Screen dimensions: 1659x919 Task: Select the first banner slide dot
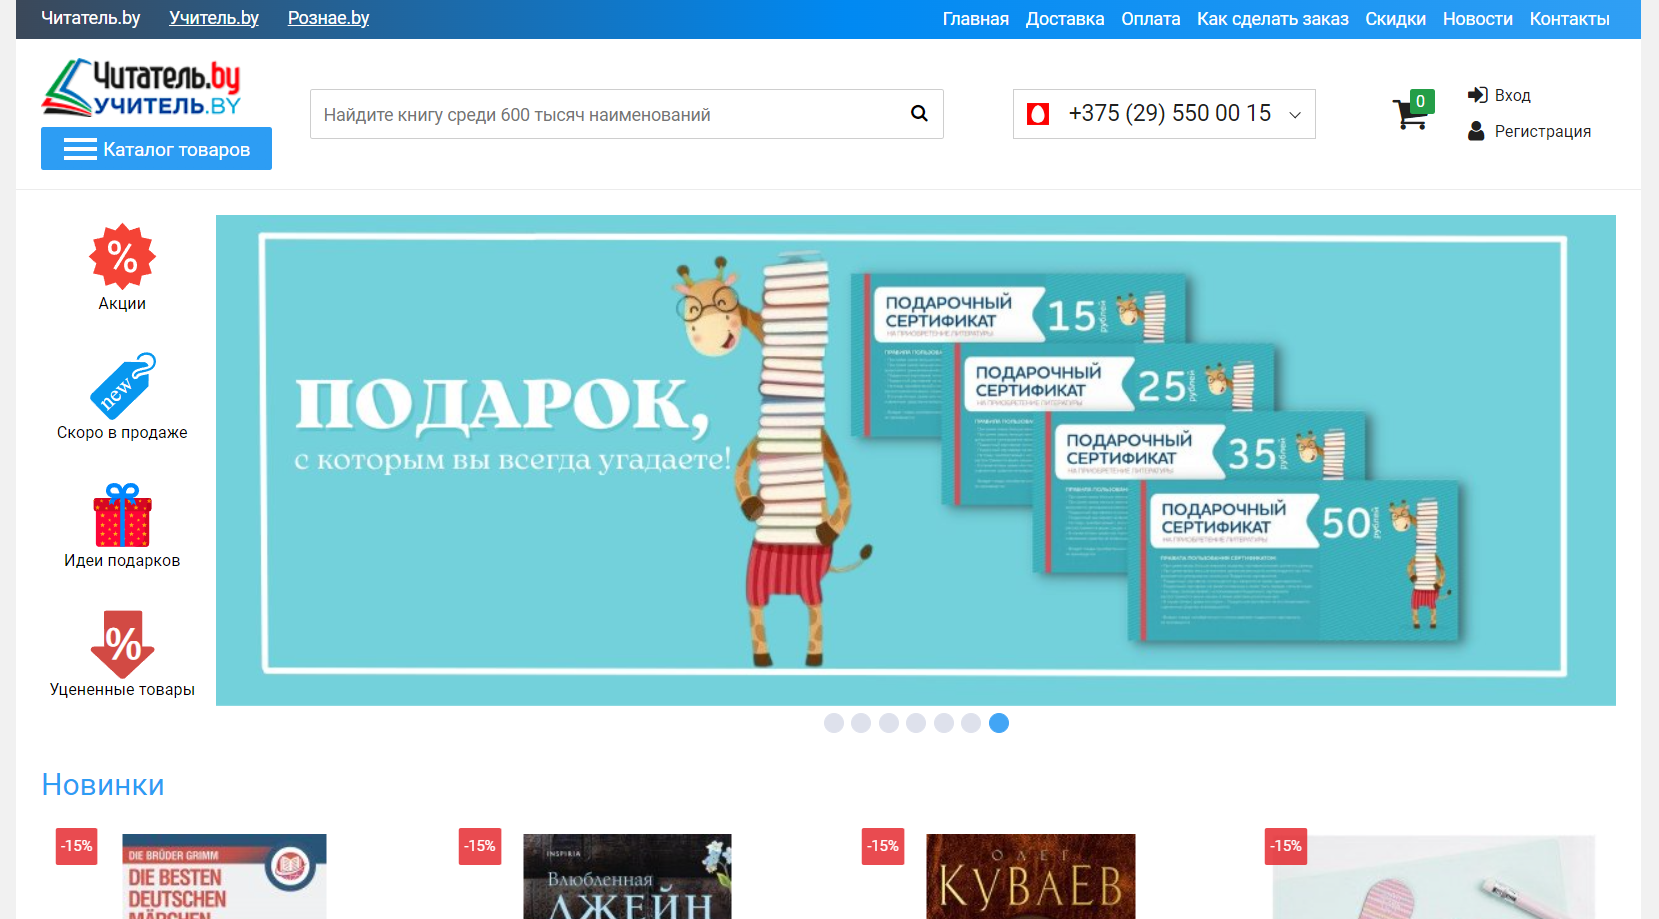pyautogui.click(x=834, y=723)
